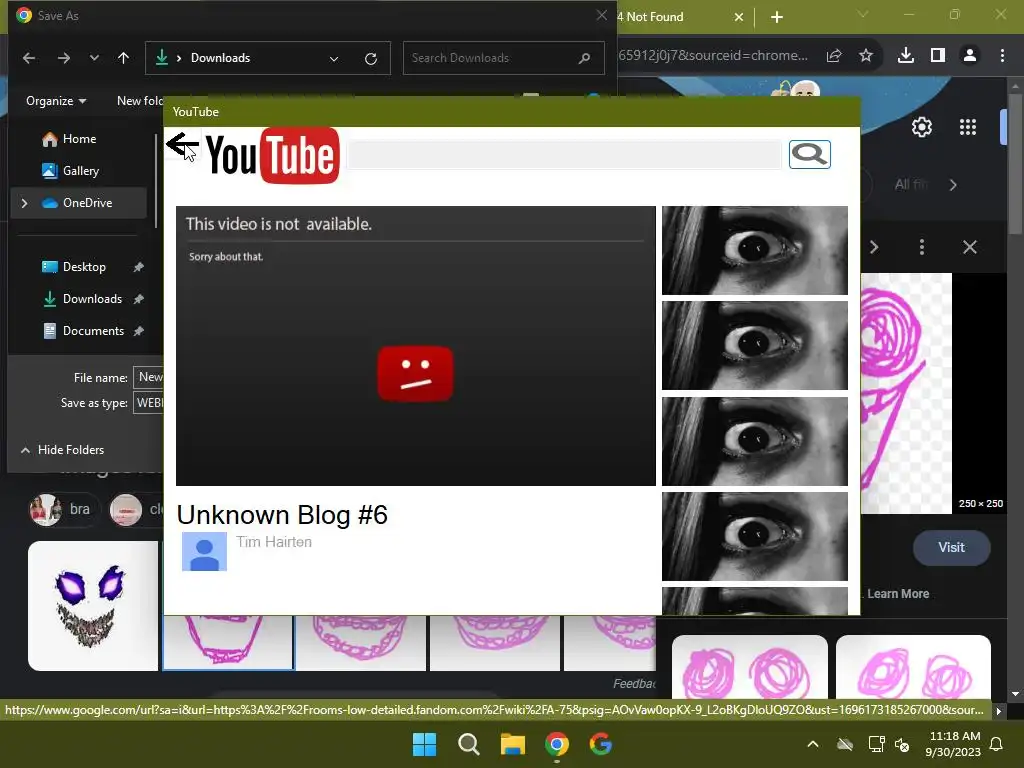Open the first eye thumbnail in the sidebar

(754, 250)
